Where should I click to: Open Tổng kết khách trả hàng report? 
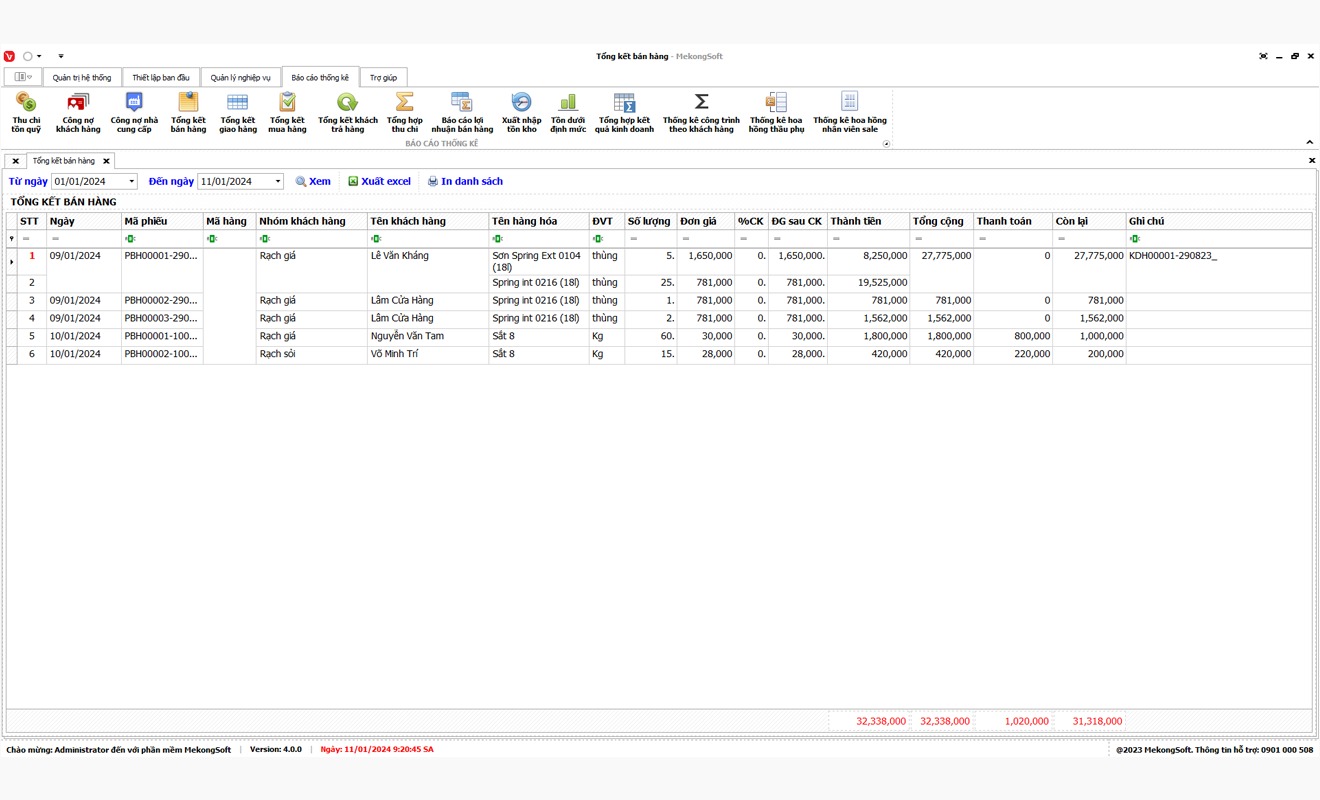(347, 111)
